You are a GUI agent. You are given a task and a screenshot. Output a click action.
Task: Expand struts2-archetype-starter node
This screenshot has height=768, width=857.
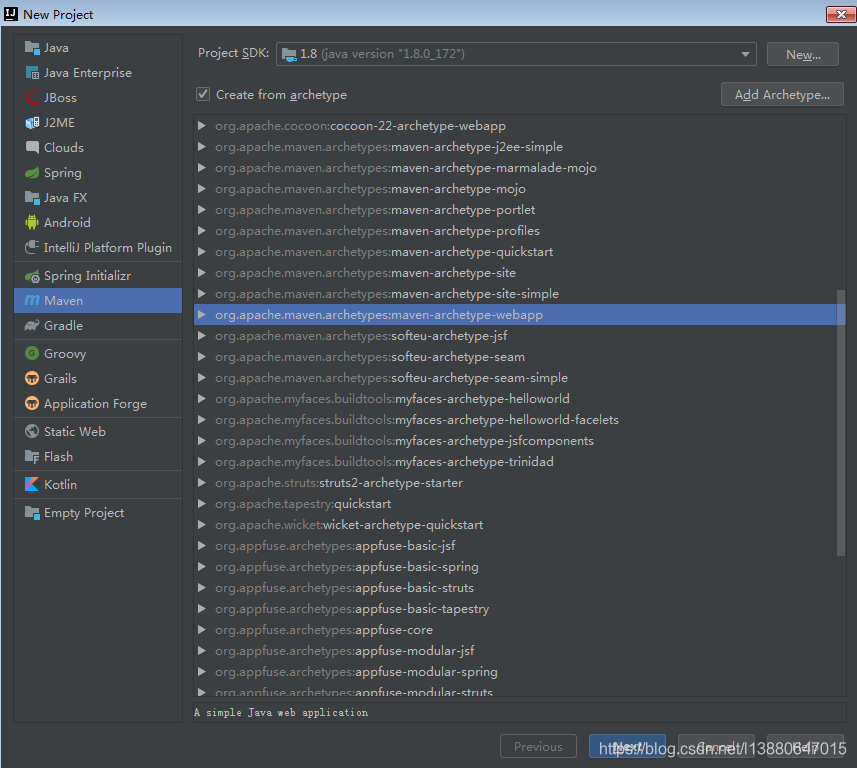[x=202, y=483]
